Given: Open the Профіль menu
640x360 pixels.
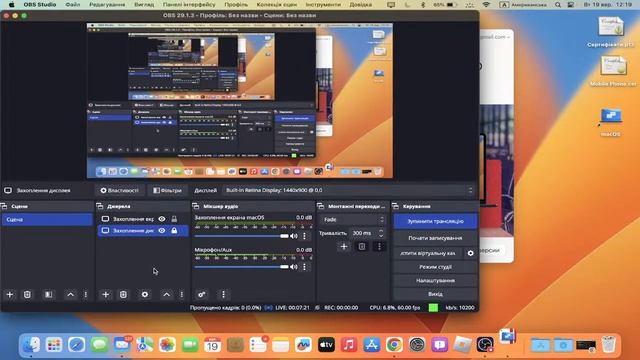Looking at the screenshot, I should (x=236, y=4).
